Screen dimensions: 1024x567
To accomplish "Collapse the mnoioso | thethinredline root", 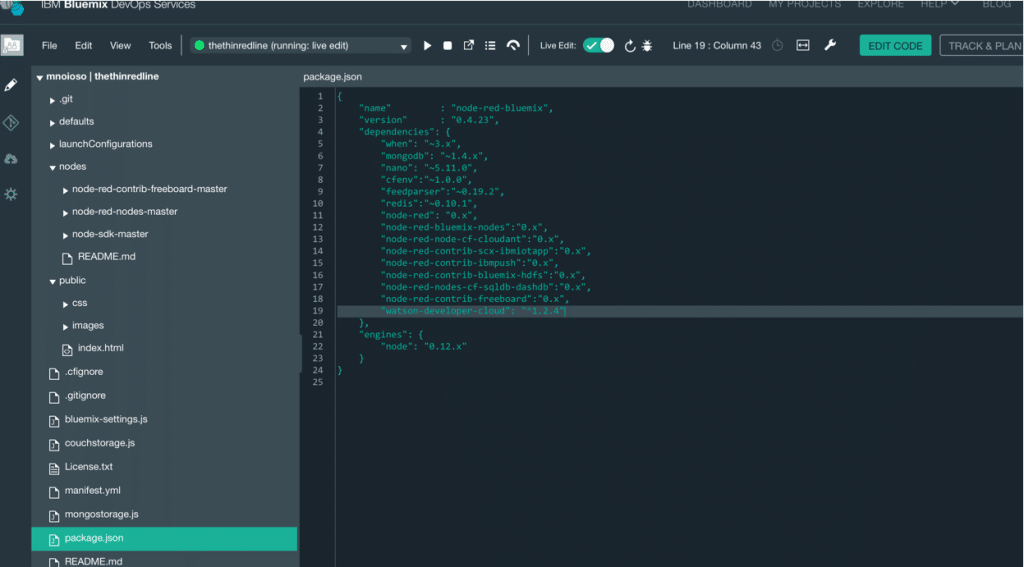I will point(40,77).
